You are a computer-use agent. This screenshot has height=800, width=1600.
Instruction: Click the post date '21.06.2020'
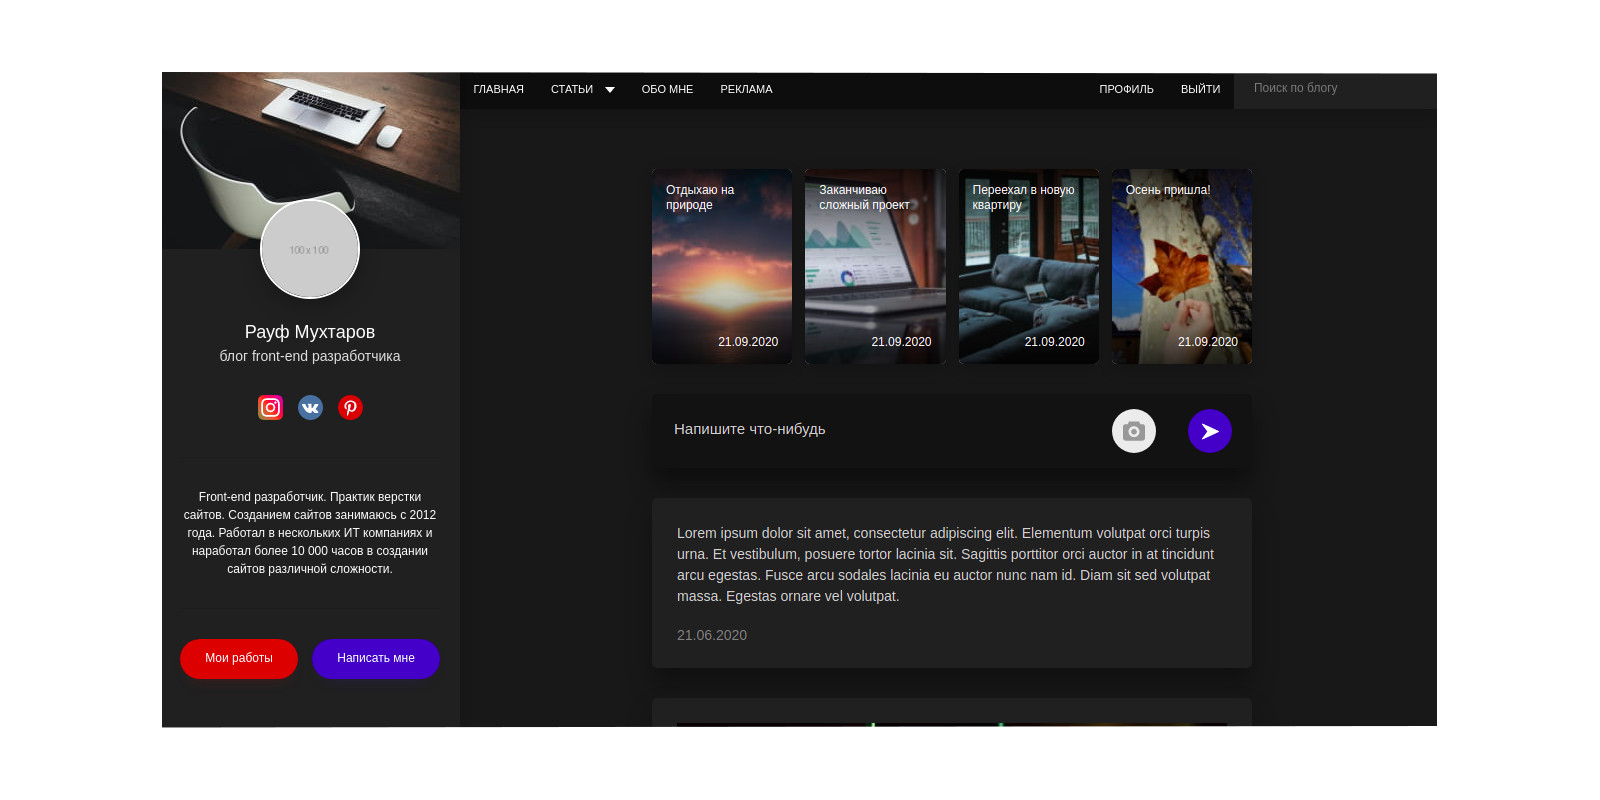click(712, 635)
